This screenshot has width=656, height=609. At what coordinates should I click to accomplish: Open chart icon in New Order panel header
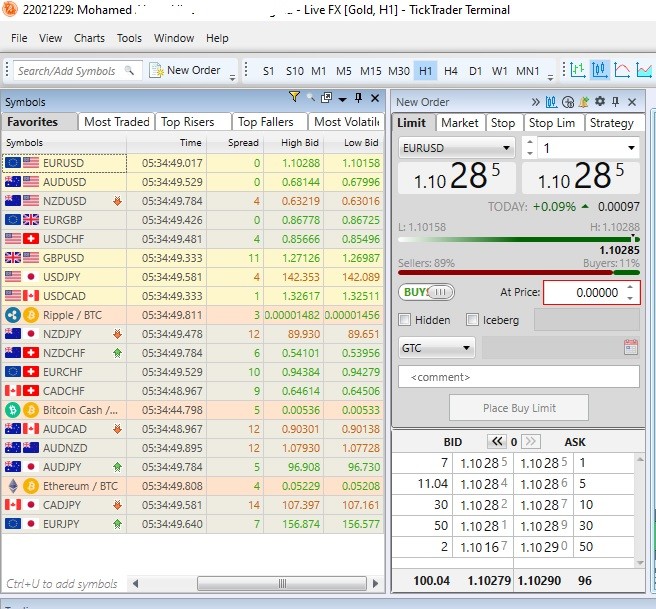click(551, 102)
